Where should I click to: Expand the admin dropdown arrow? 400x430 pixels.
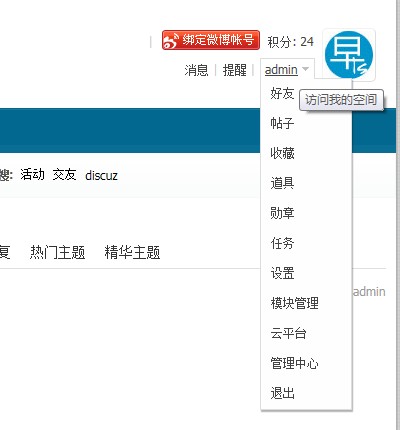305,69
